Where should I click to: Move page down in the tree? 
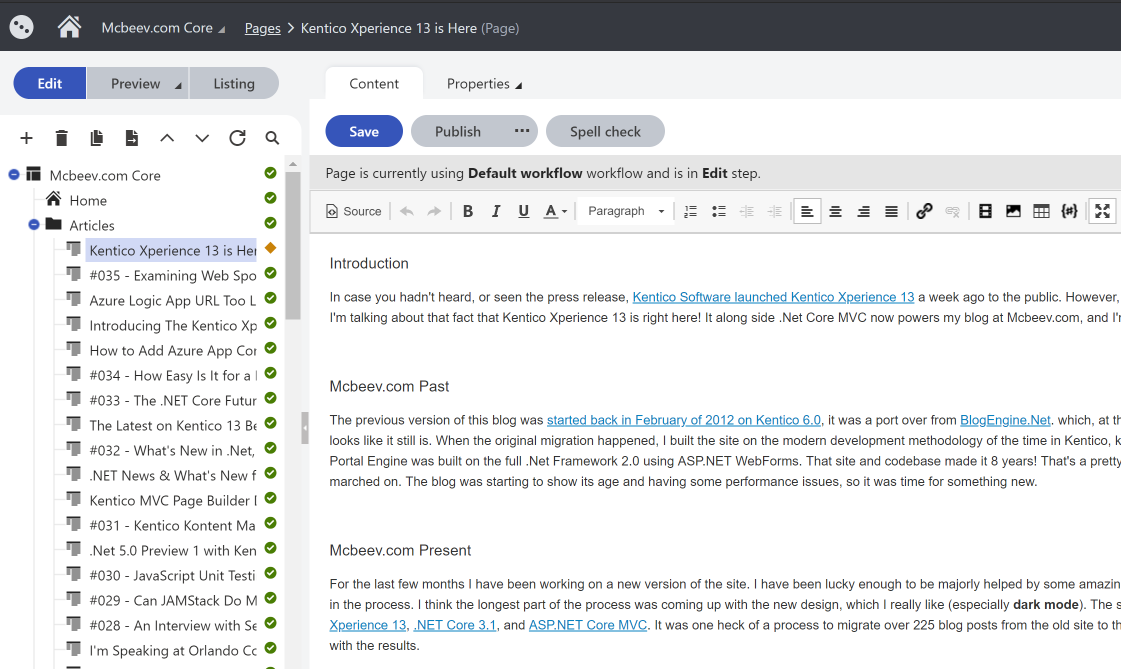pos(202,138)
